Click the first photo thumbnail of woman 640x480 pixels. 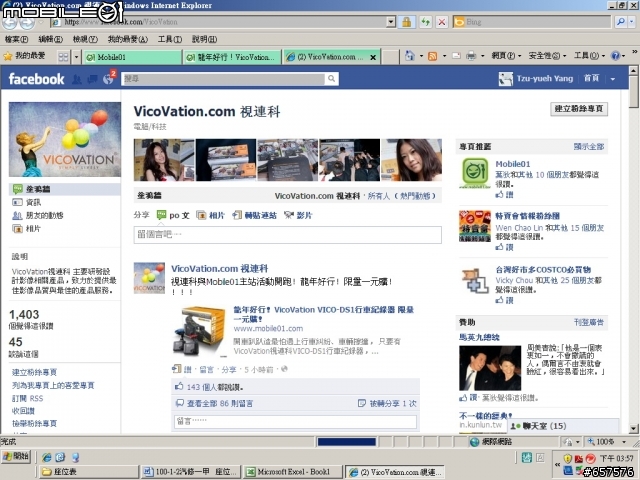point(164,160)
